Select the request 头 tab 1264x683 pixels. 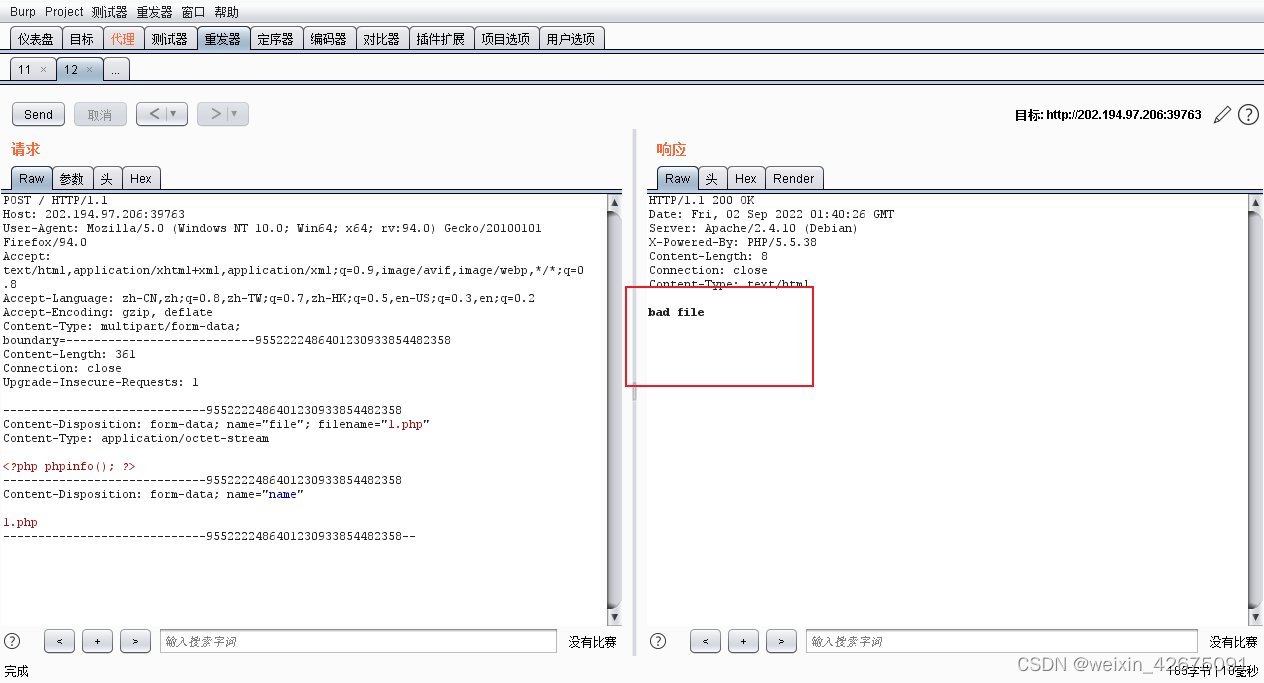[107, 179]
